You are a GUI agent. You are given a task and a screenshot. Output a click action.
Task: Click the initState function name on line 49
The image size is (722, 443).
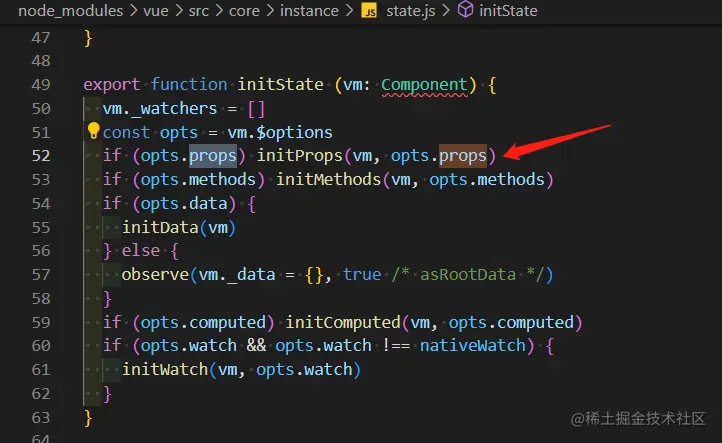(x=280, y=85)
